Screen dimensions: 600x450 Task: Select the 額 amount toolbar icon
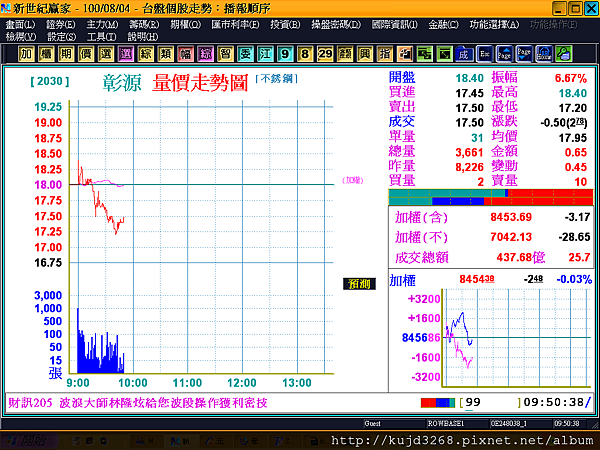pos(345,54)
